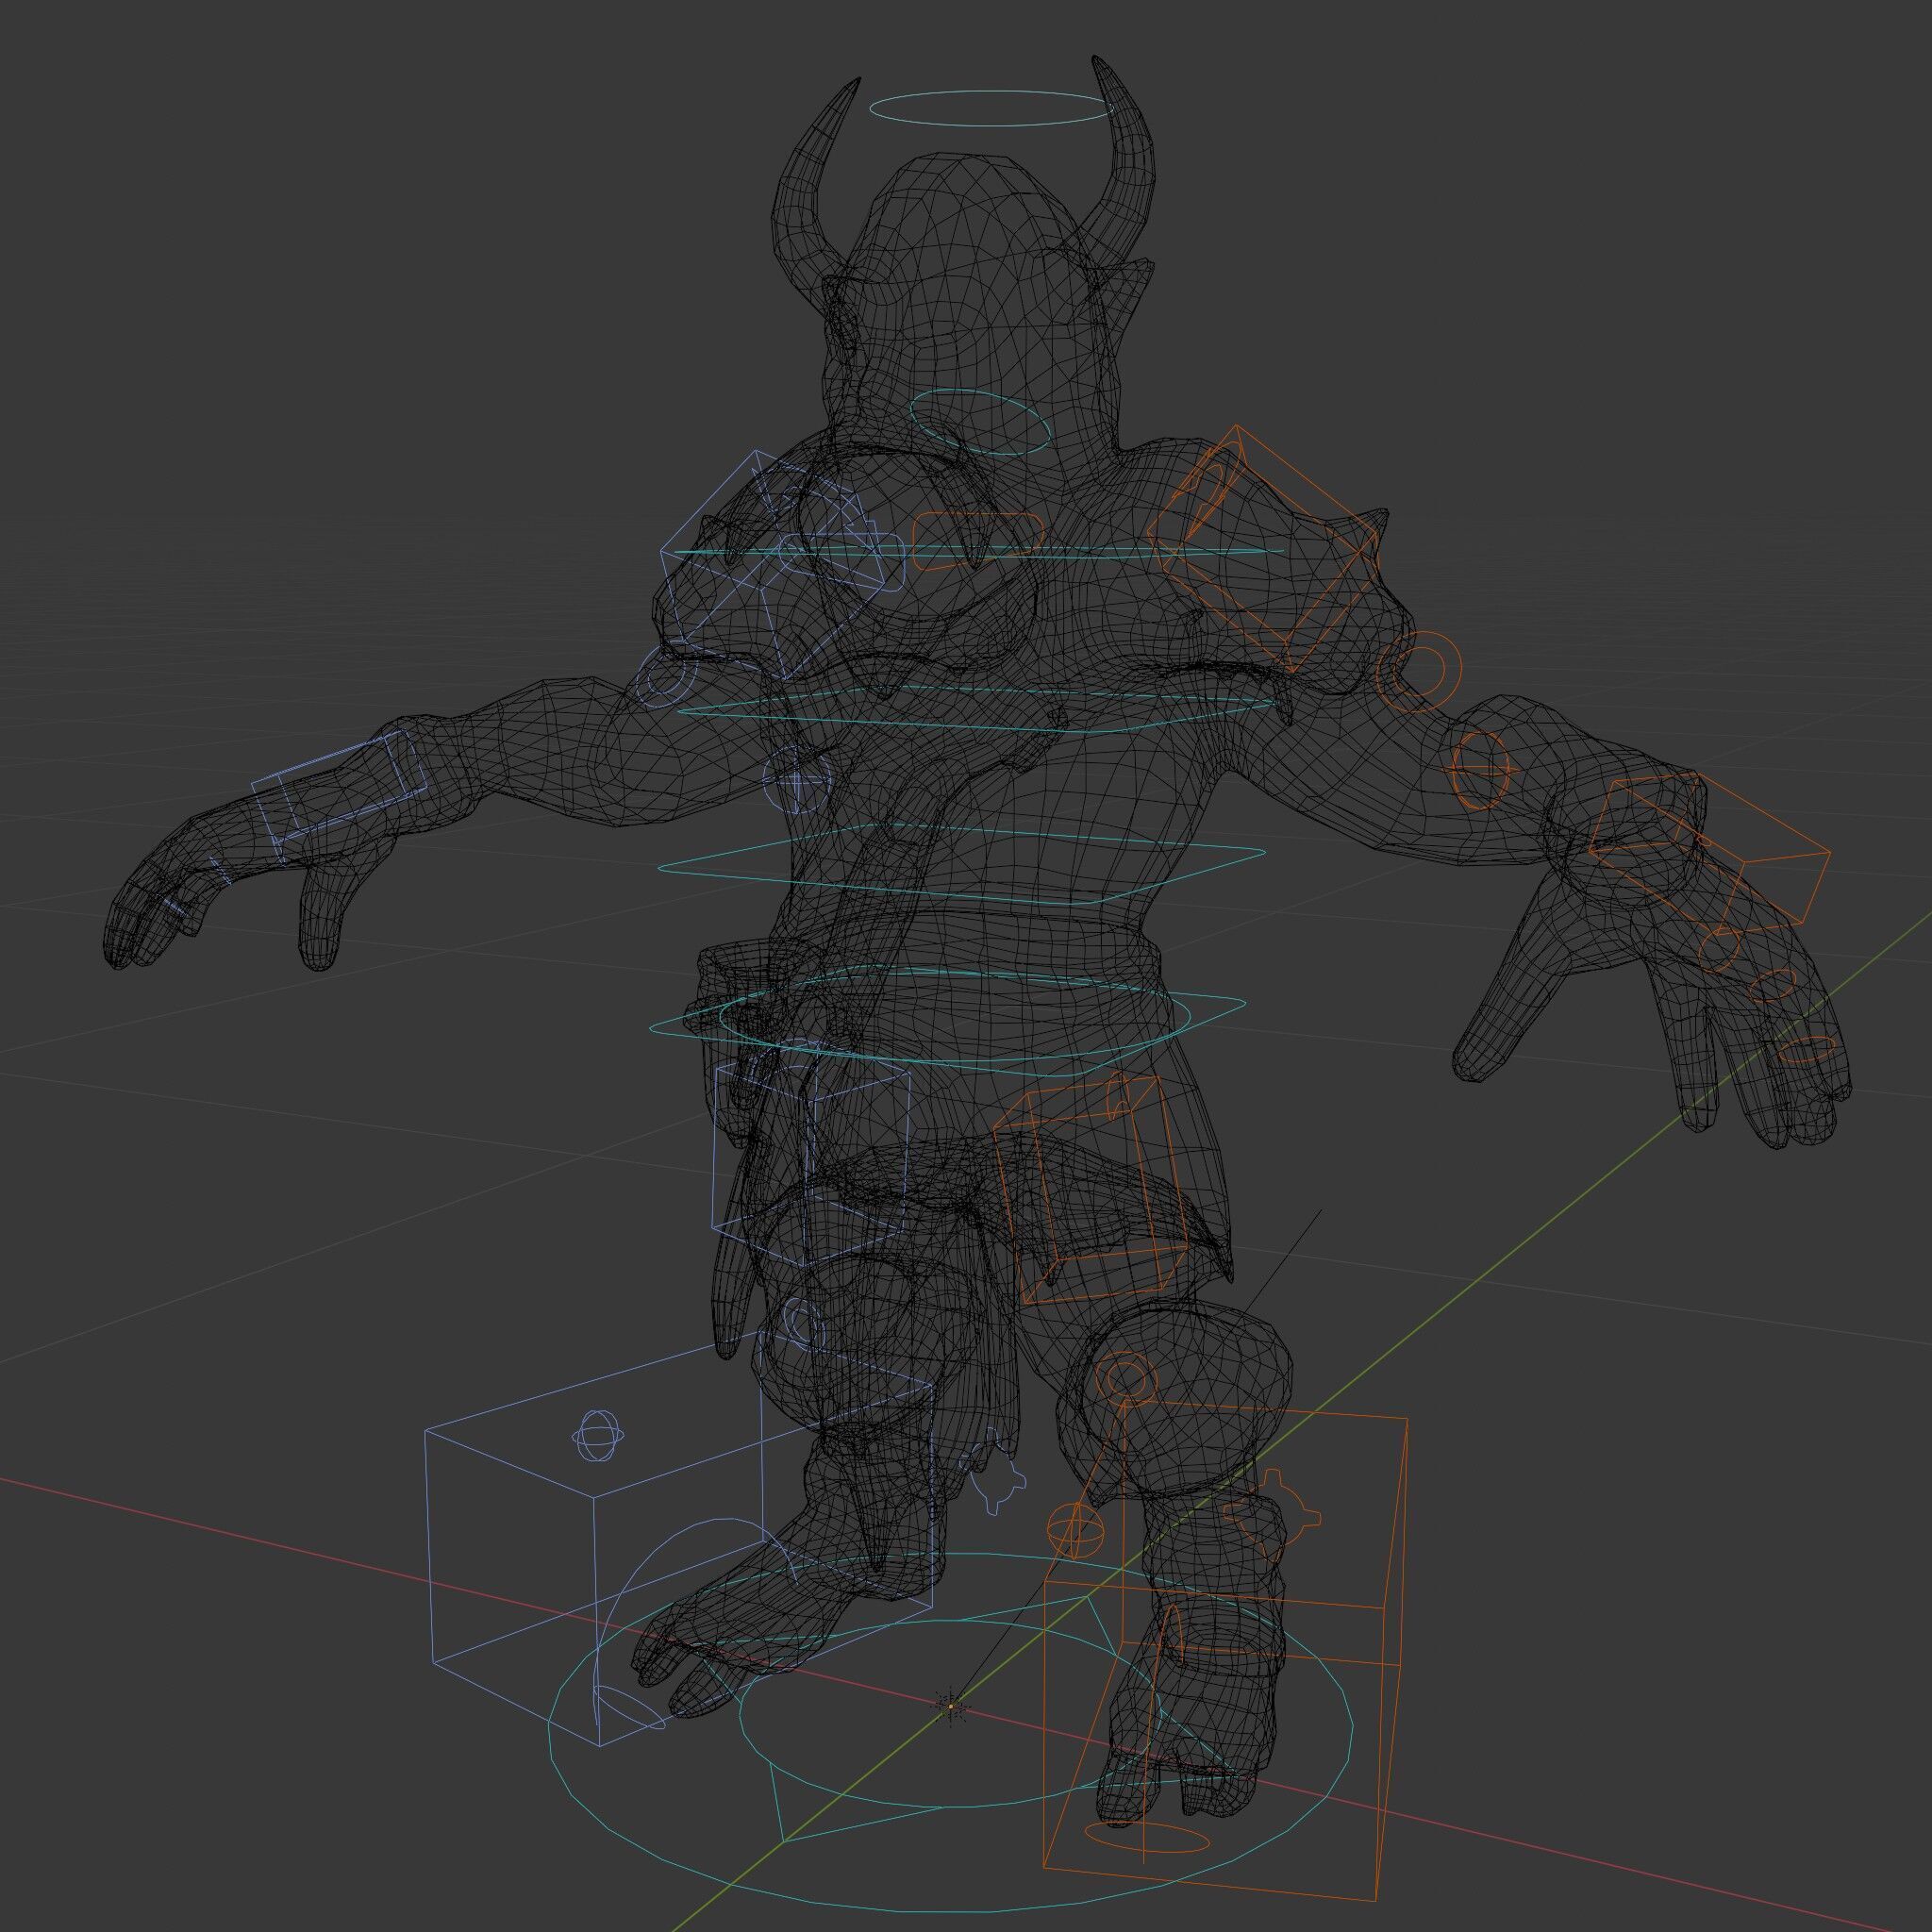The width and height of the screenshot is (1932, 1932).
Task: Click the orange double-ring control on the knee
Action: 1125,1381
